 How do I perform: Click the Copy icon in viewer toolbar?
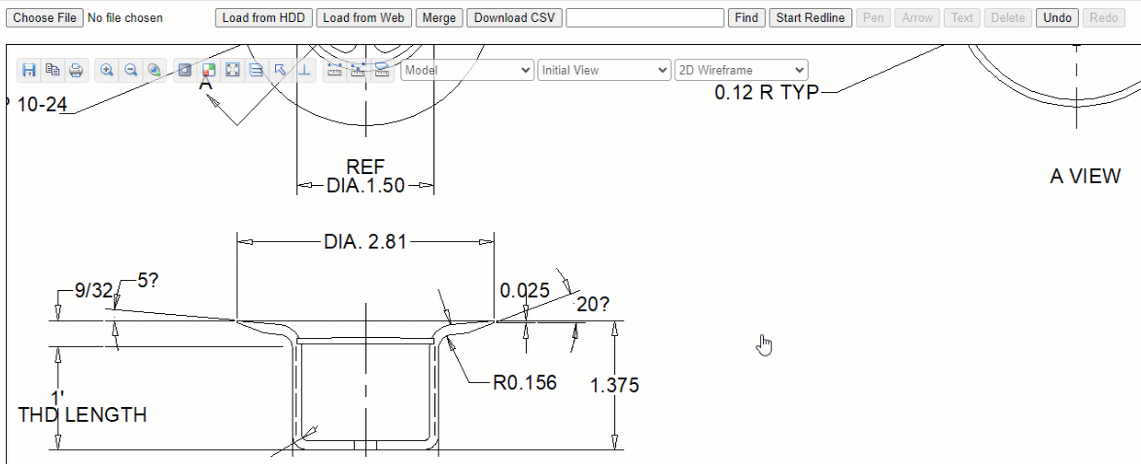[52, 70]
